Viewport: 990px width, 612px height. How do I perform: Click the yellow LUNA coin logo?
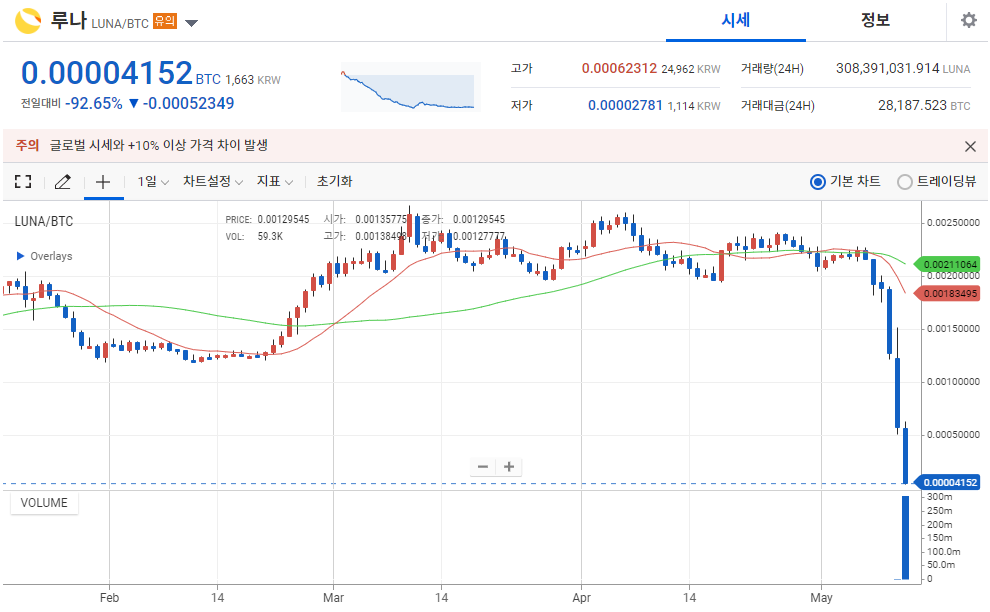click(x=28, y=21)
